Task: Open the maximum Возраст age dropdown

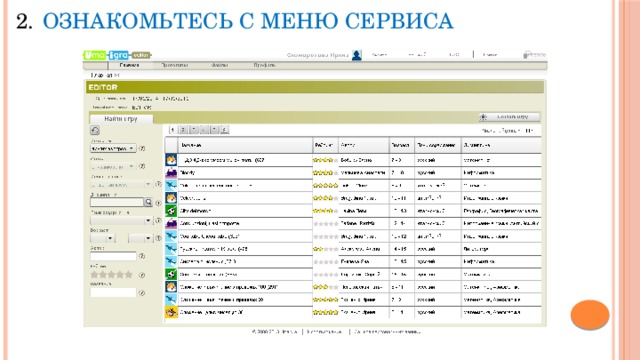Action: (x=140, y=238)
